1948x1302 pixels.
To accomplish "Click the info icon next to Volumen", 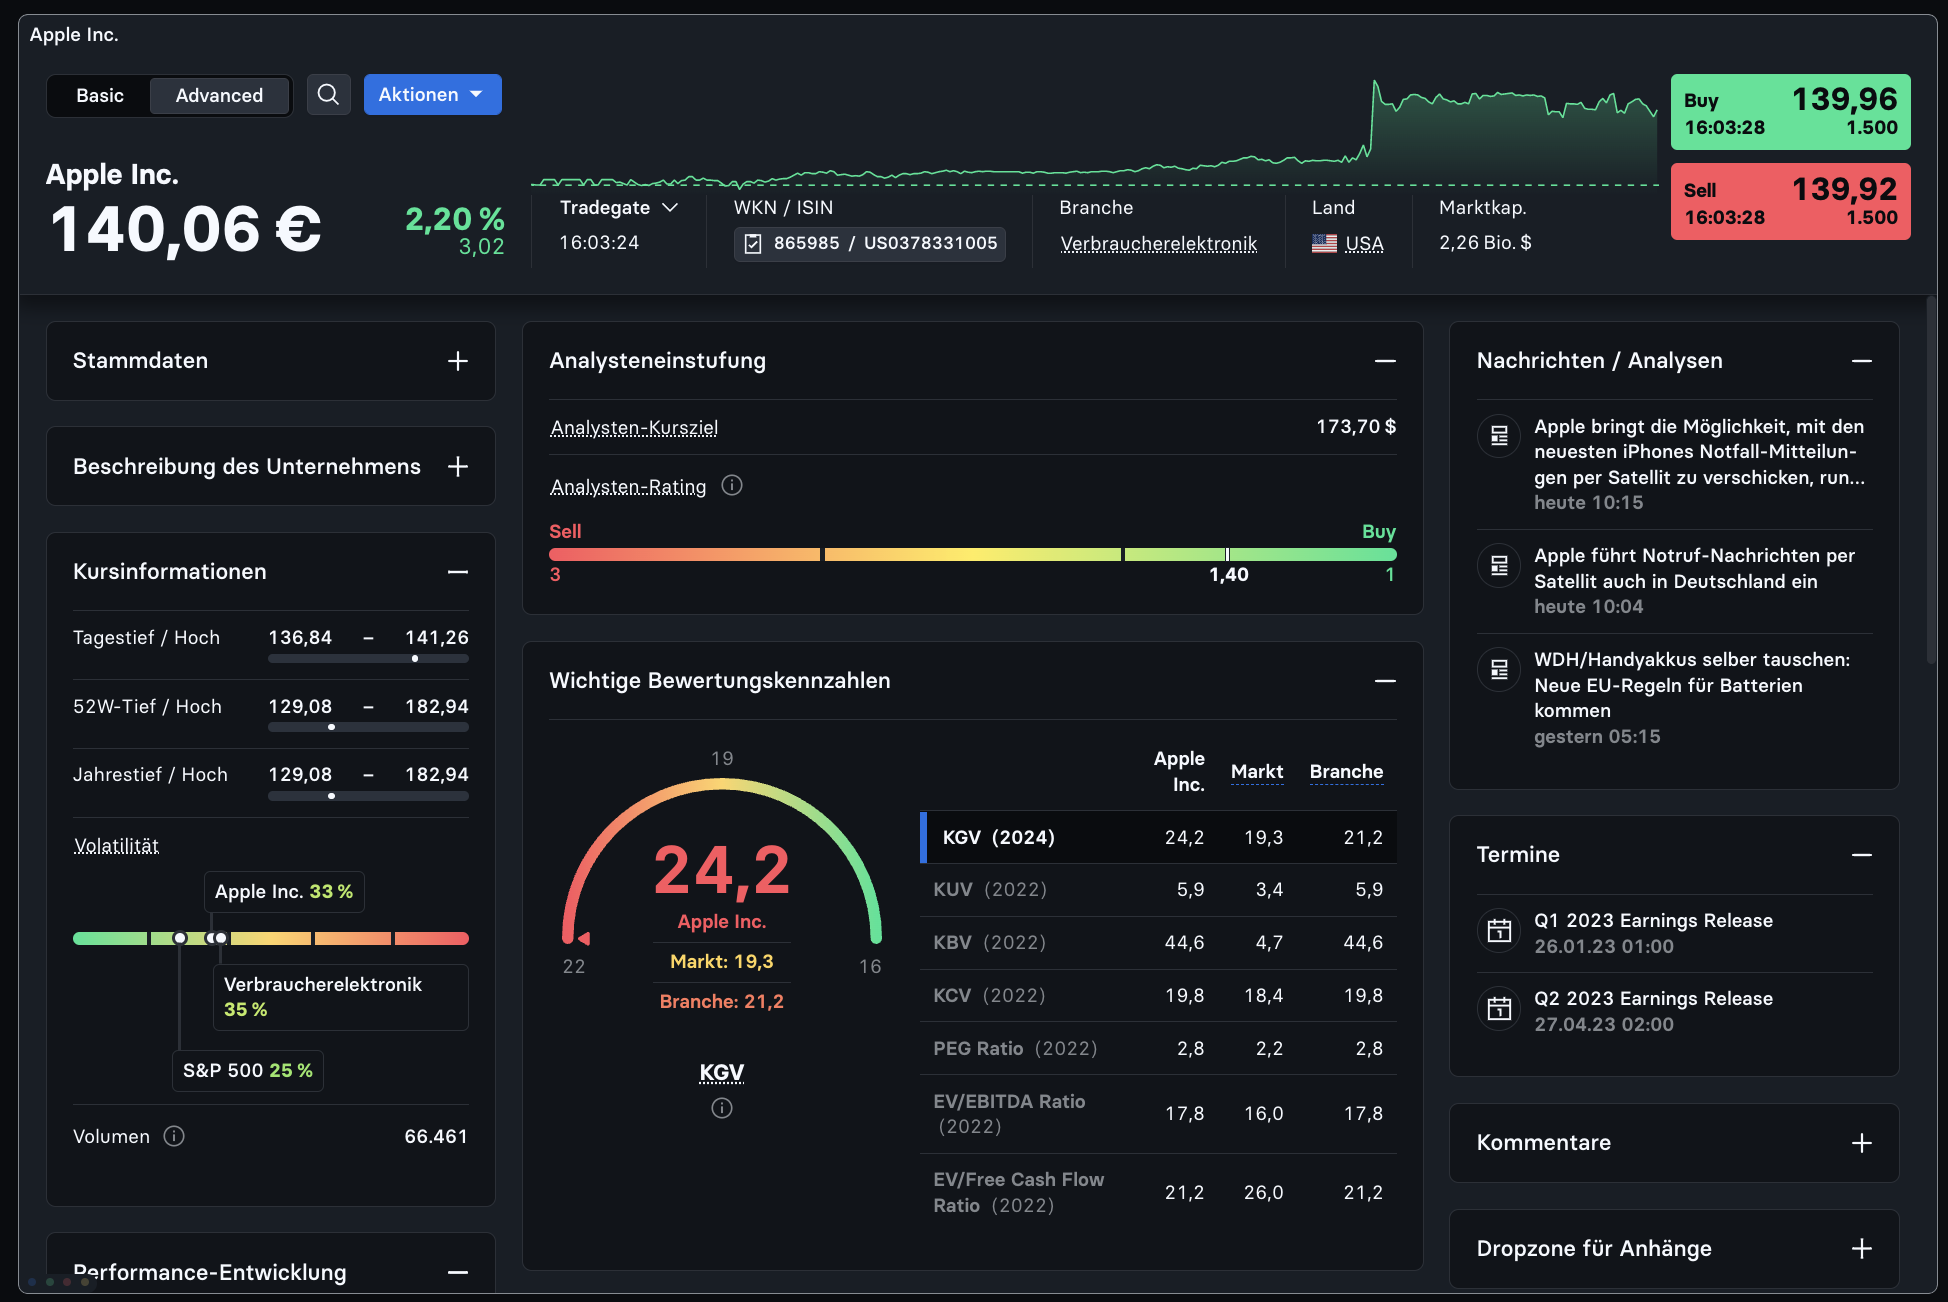I will point(174,1136).
